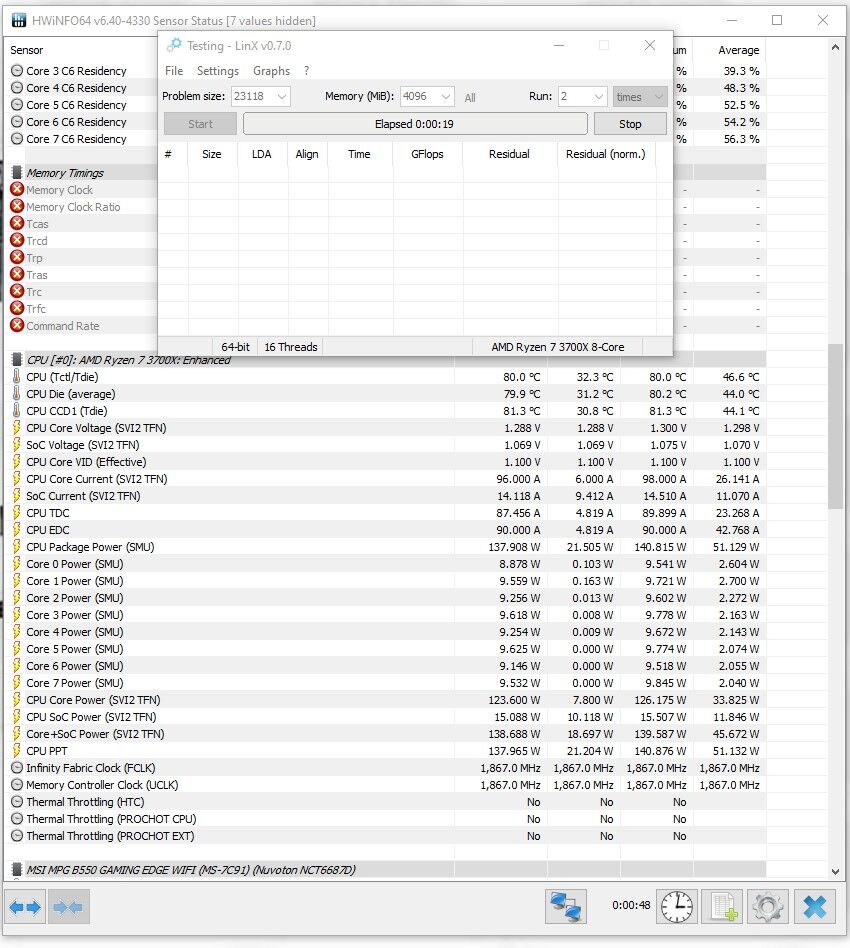Click the LinX gear icon in title bar

[x=174, y=45]
